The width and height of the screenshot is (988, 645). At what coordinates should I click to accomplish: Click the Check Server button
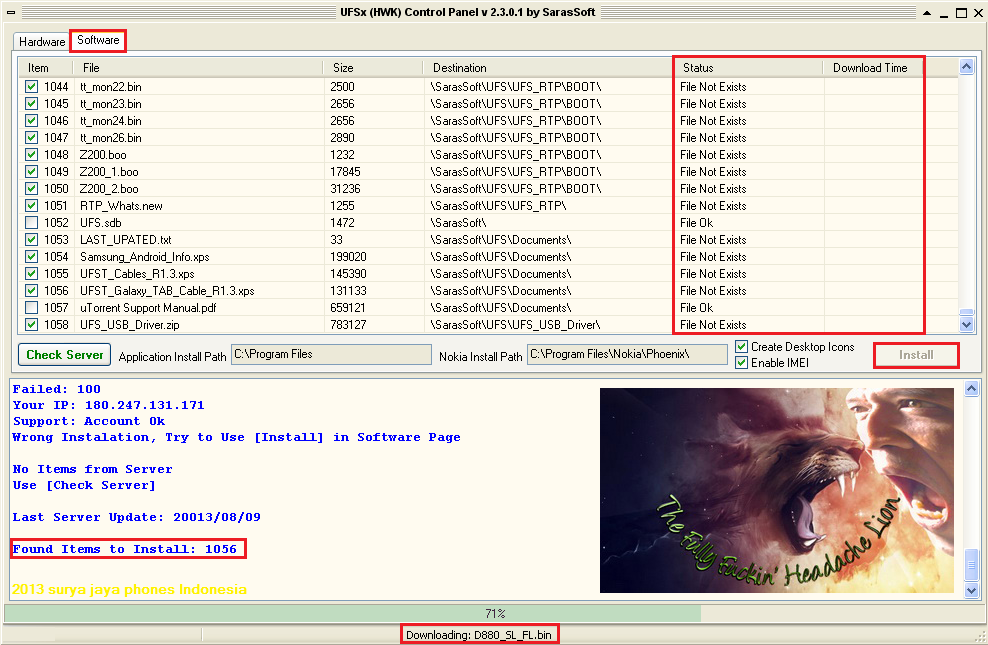(x=64, y=355)
